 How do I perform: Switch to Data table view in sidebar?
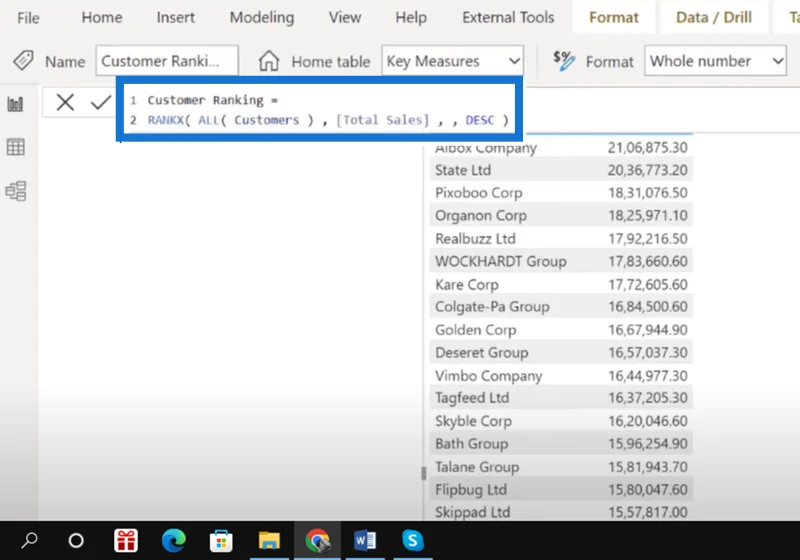[x=15, y=147]
